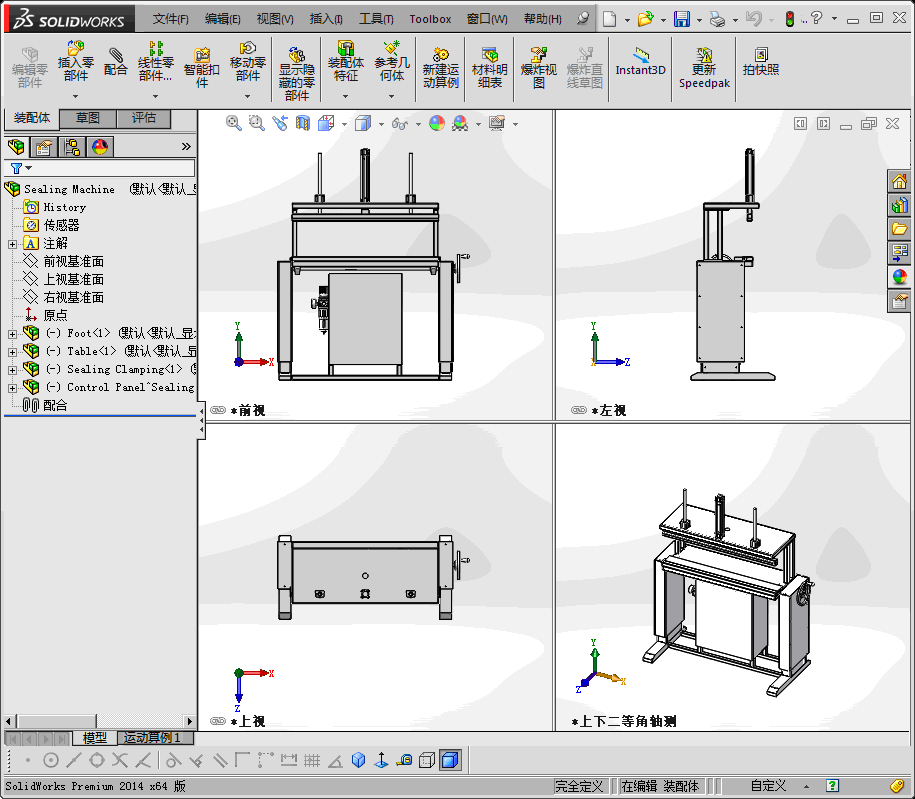Open the PropertyManager tab in feature panel
Screen dimensions: 915x799
43,148
